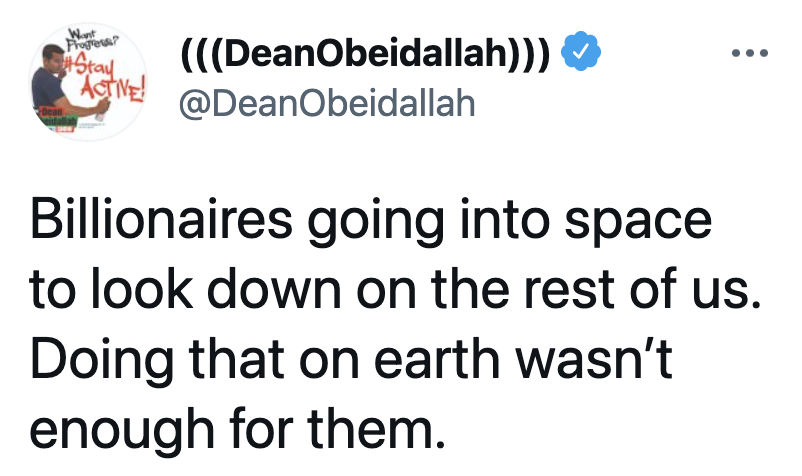Click the word 'enough' in the tweet
The image size is (802, 476).
point(122,429)
